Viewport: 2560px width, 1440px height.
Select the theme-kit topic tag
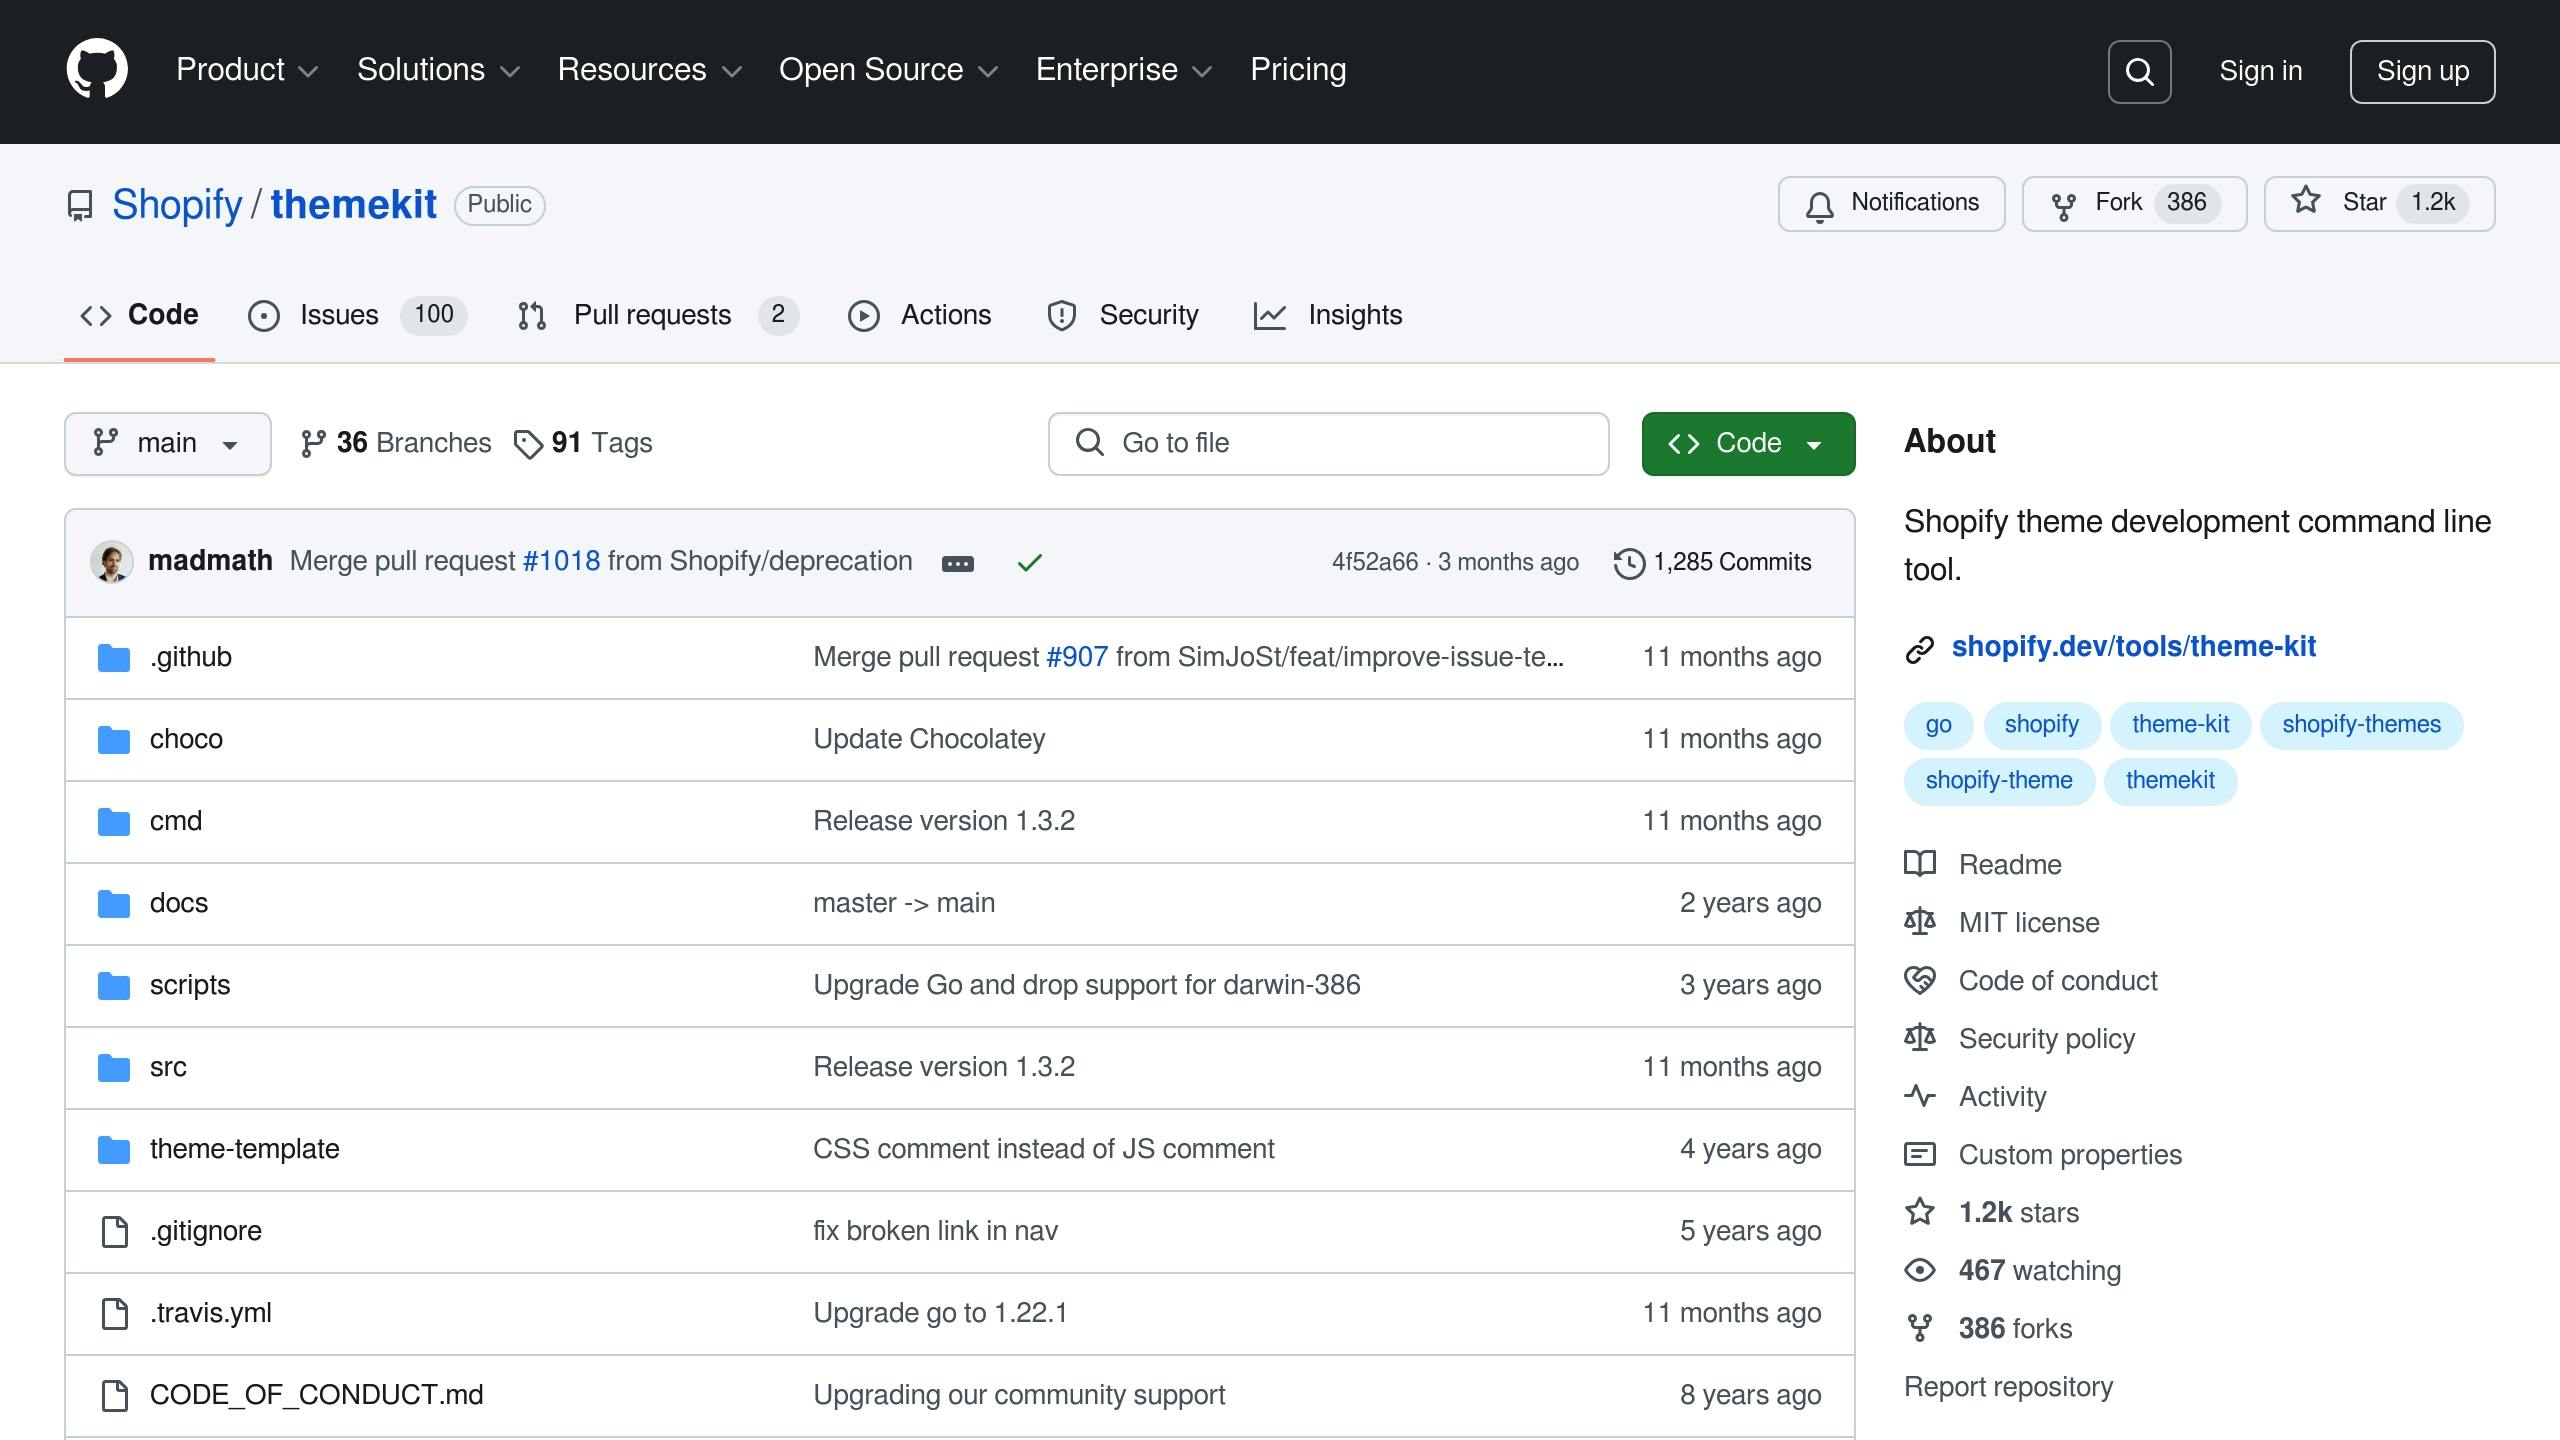[x=2180, y=725]
